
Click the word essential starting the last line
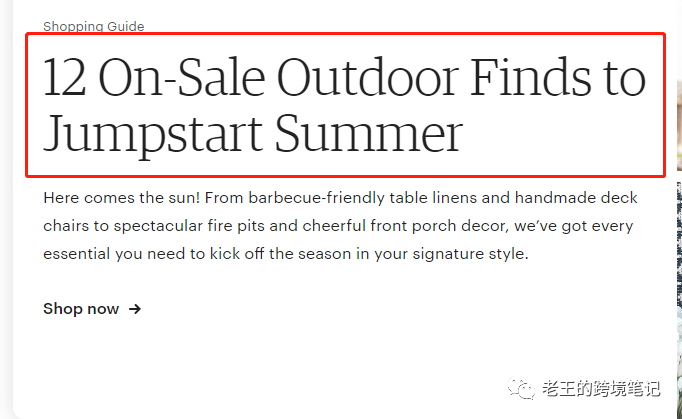[x=77, y=254]
